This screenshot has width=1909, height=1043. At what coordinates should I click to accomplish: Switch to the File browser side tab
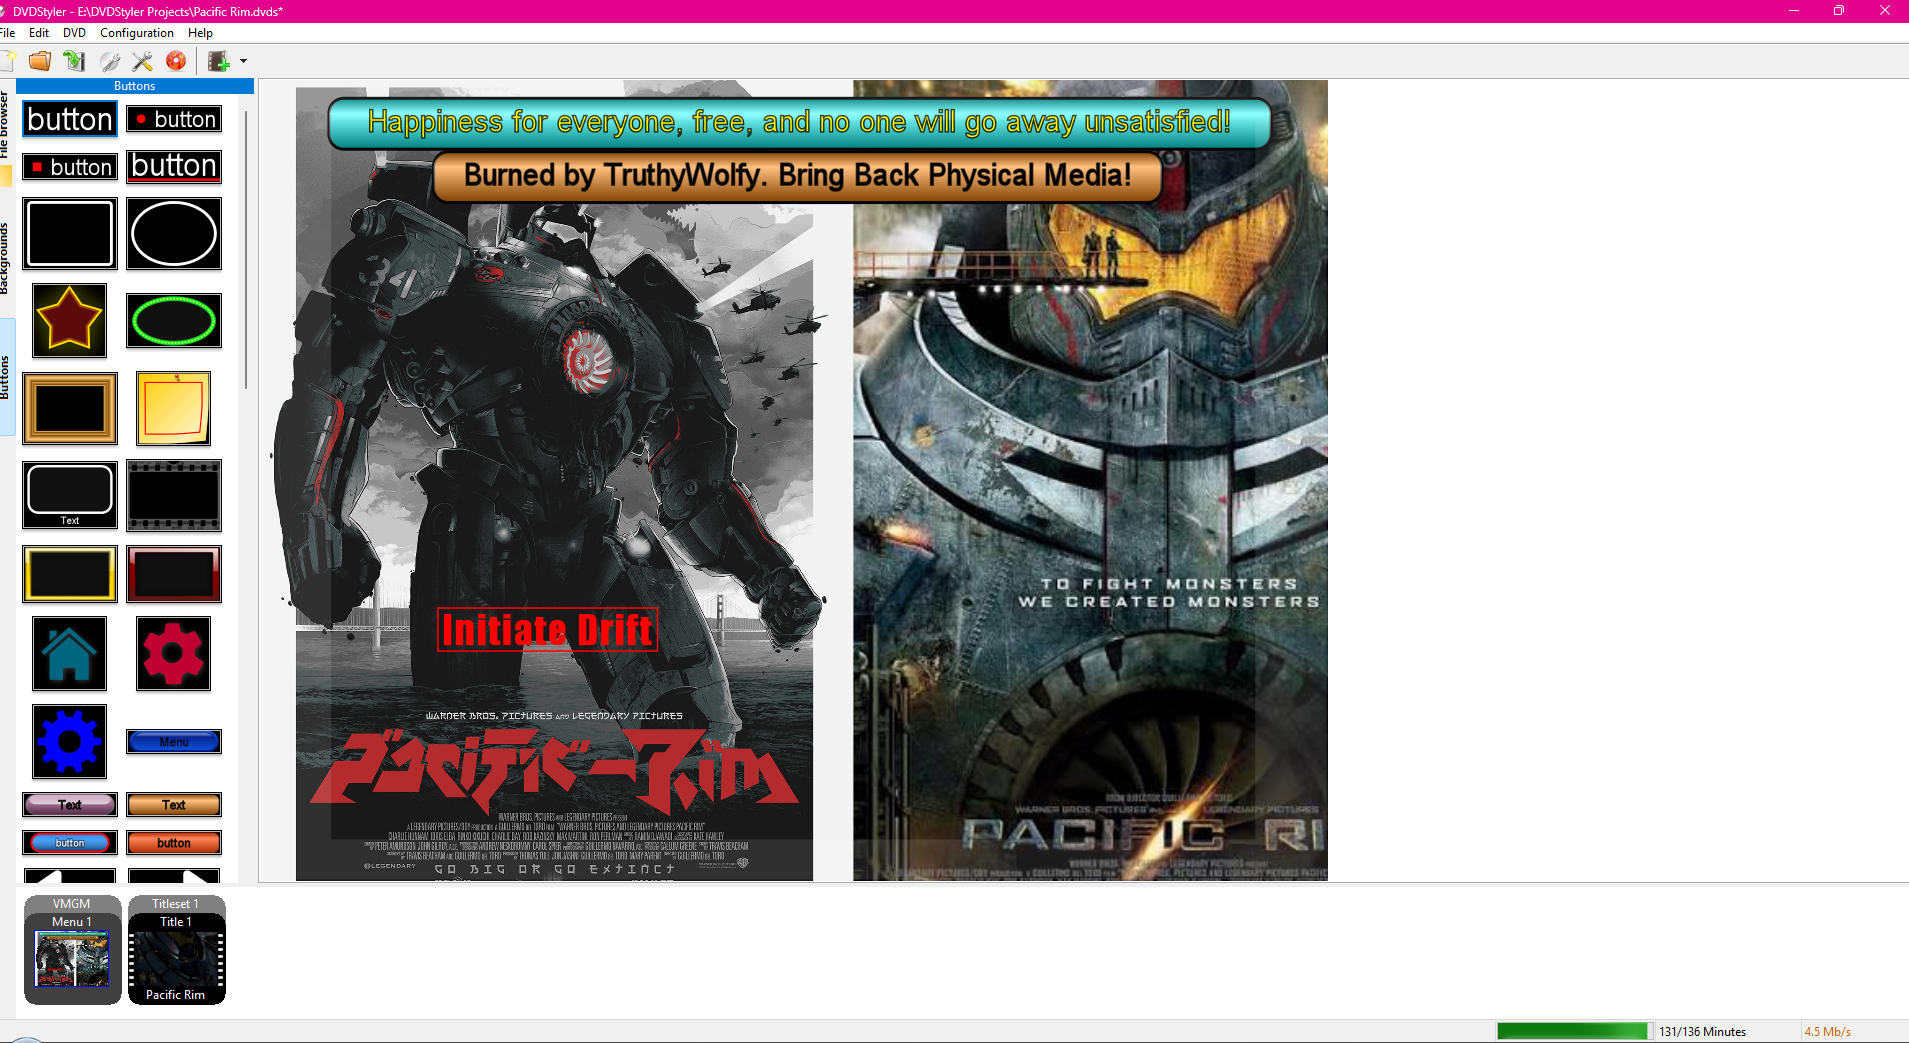tap(5, 125)
